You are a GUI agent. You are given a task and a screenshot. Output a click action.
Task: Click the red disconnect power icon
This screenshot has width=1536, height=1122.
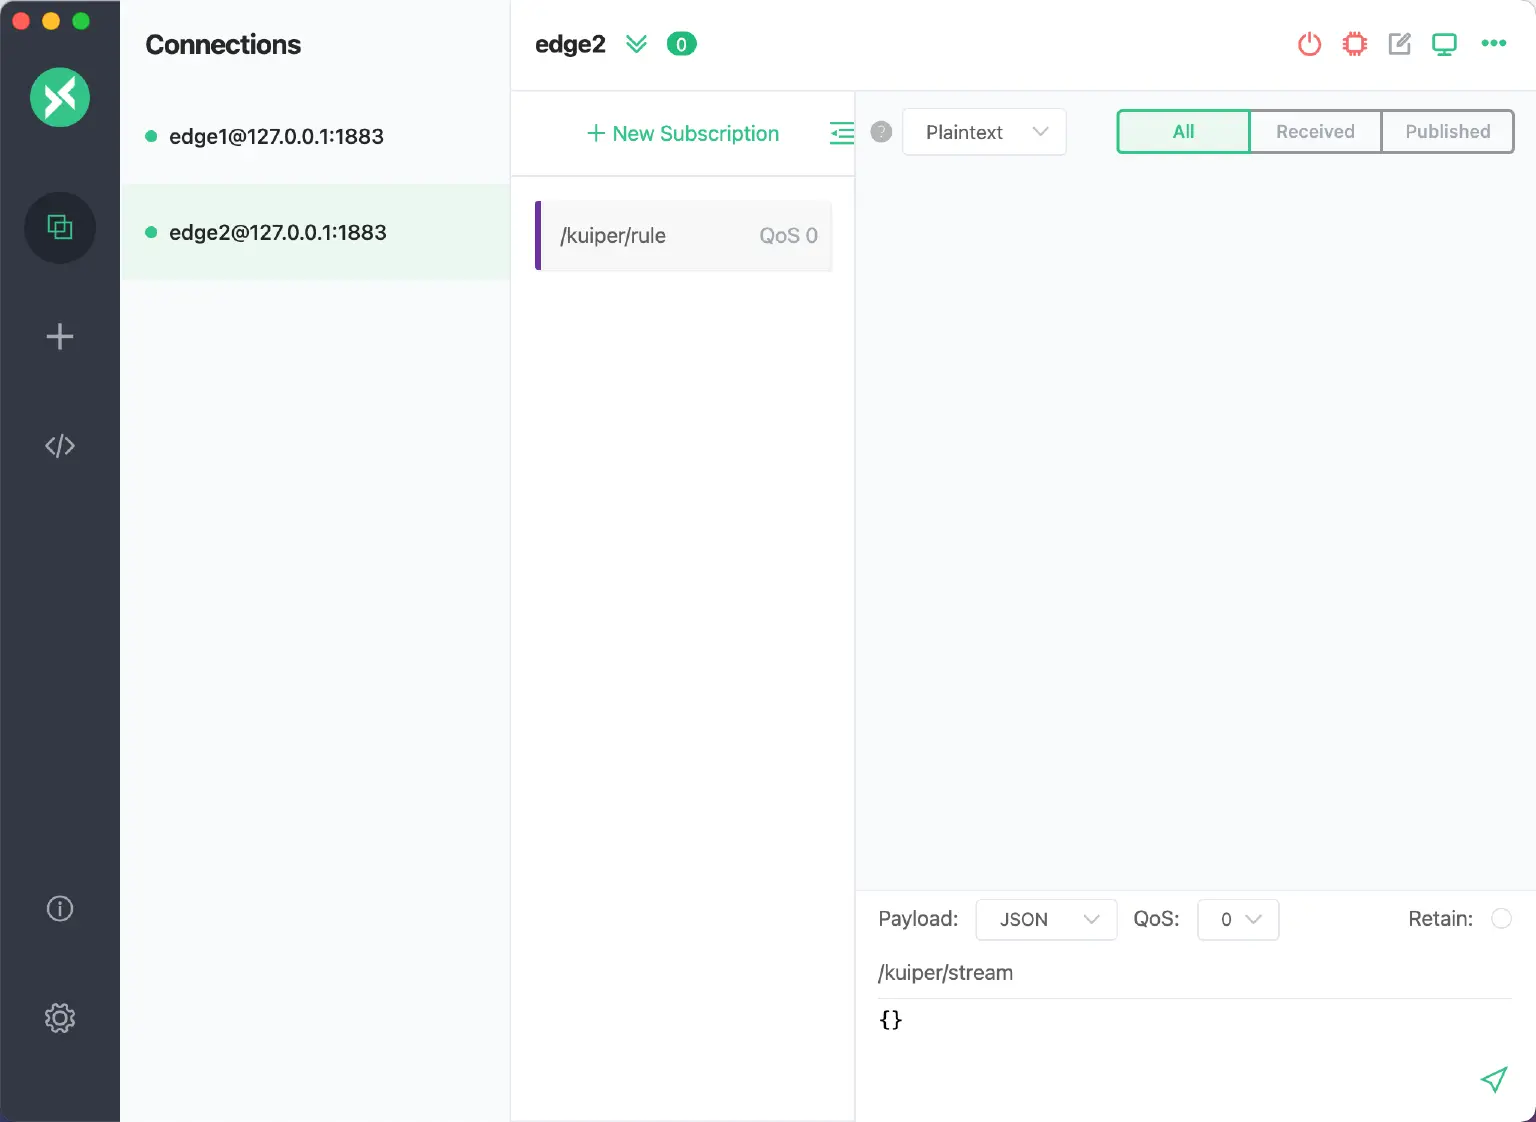[x=1309, y=44]
